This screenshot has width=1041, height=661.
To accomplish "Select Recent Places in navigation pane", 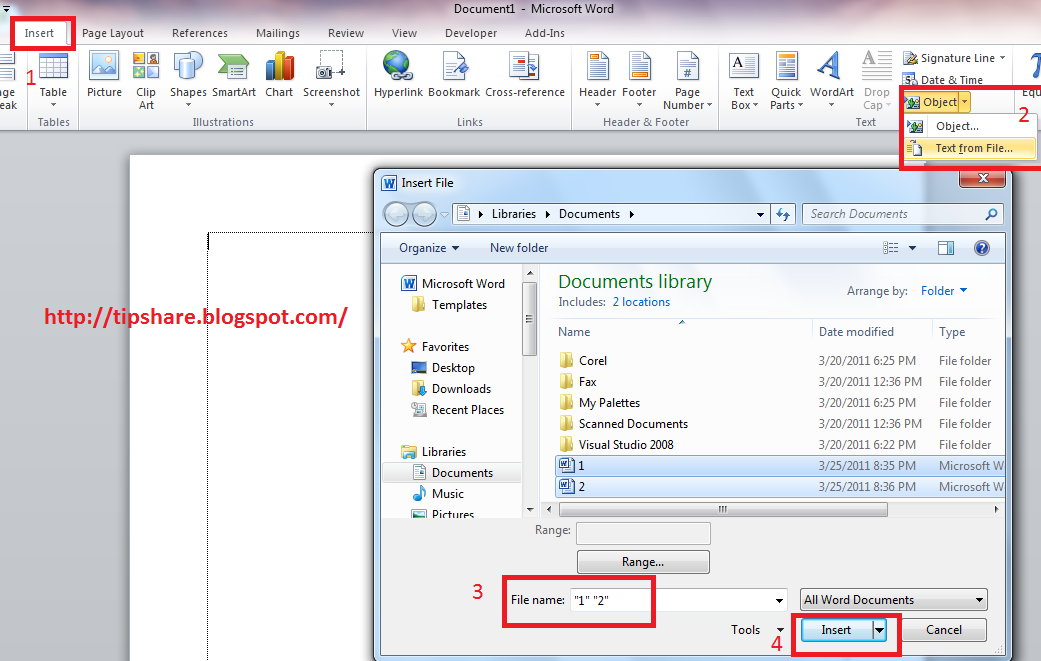I will coord(459,410).
